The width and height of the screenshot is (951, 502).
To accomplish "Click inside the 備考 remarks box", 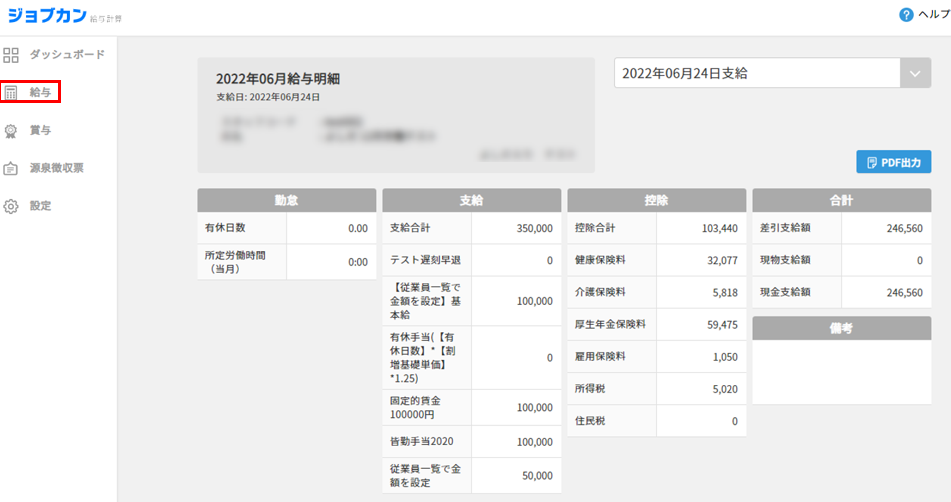I will click(x=842, y=372).
